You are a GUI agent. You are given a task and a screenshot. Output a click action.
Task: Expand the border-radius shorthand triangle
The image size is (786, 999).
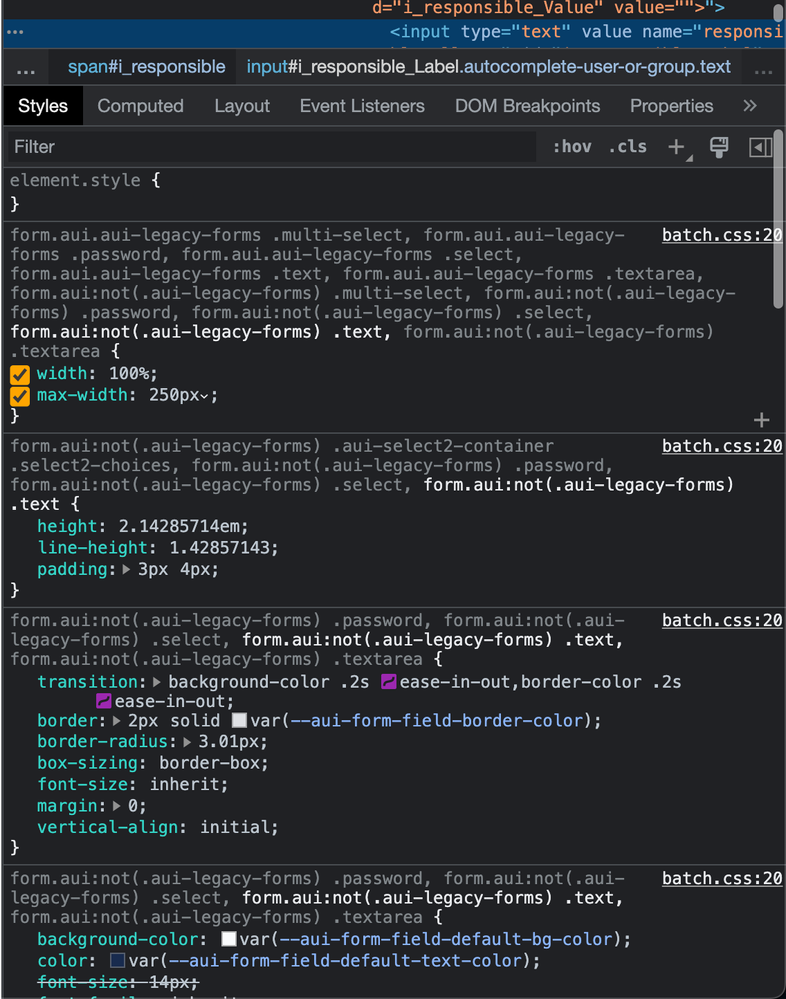point(187,742)
